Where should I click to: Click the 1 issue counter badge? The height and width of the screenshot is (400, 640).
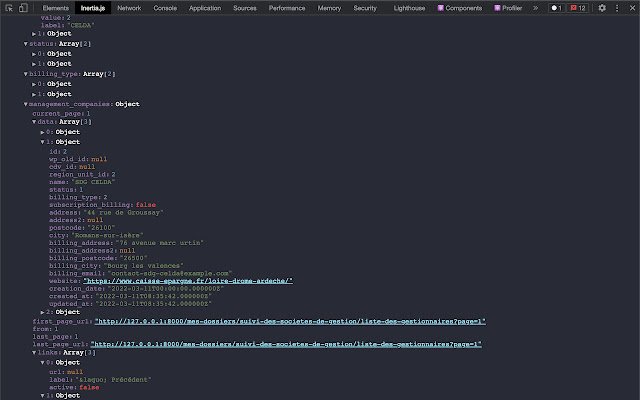557,8
